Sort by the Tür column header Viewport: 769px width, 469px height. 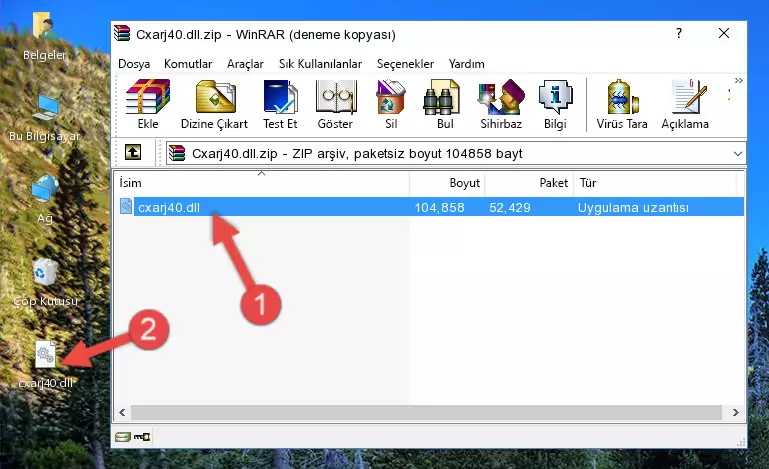655,182
